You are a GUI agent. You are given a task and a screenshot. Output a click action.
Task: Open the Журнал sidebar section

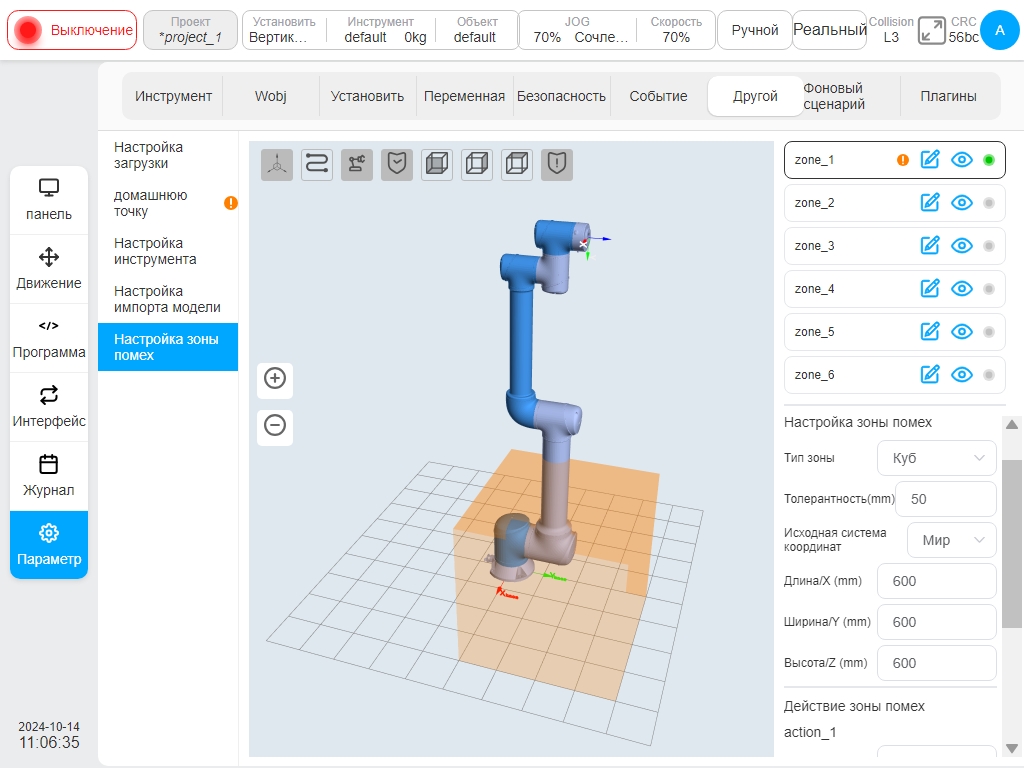49,477
